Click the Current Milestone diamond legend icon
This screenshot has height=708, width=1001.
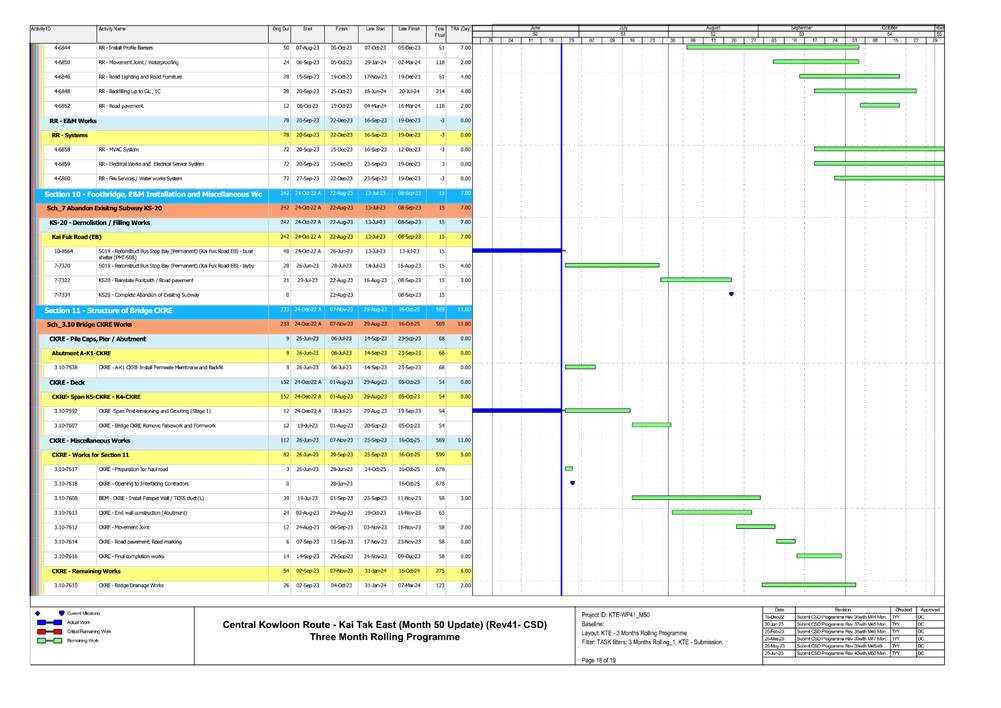tap(38, 612)
